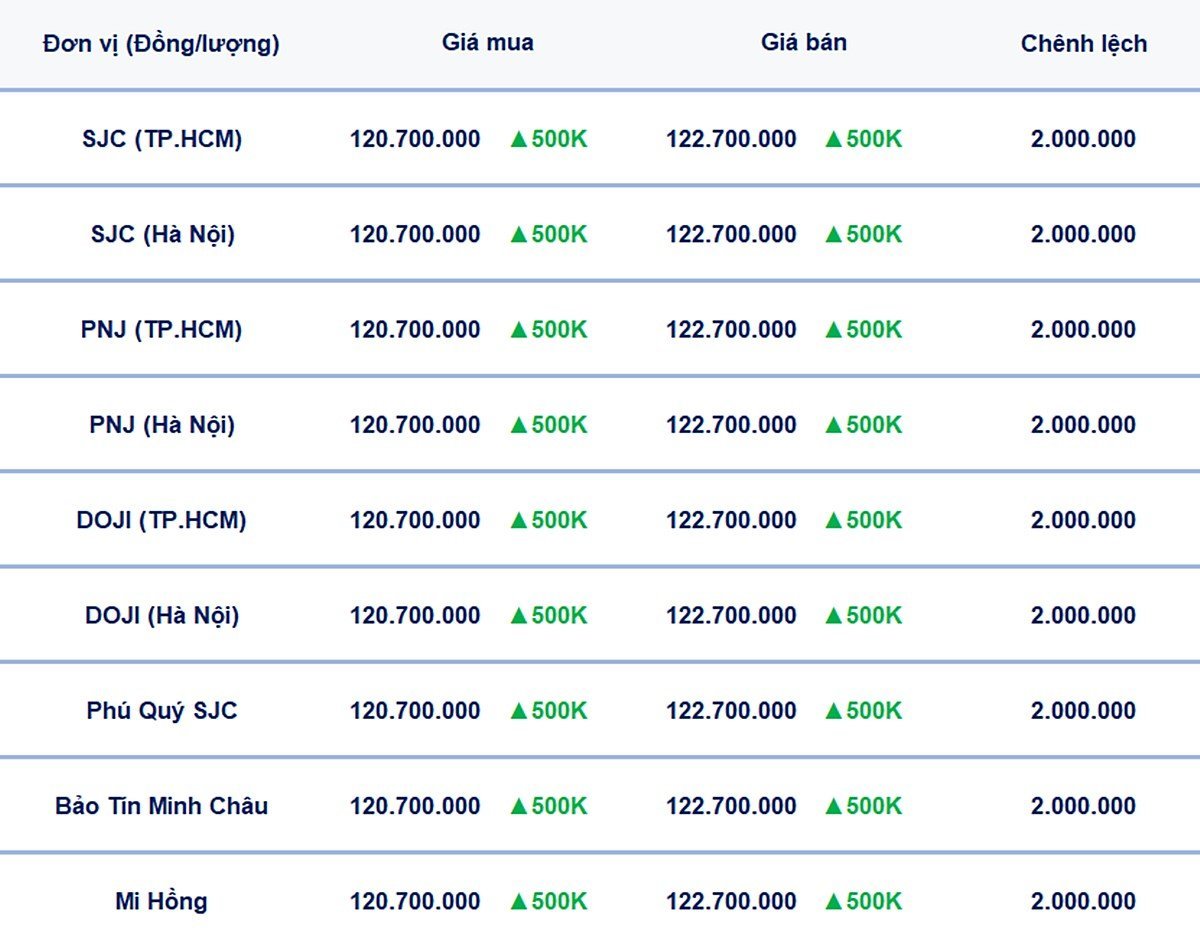Screen dimensions: 1200x940
Task: Click SJC (TP.HCM) buy-price ▲500K indicator
Action: 549,139
